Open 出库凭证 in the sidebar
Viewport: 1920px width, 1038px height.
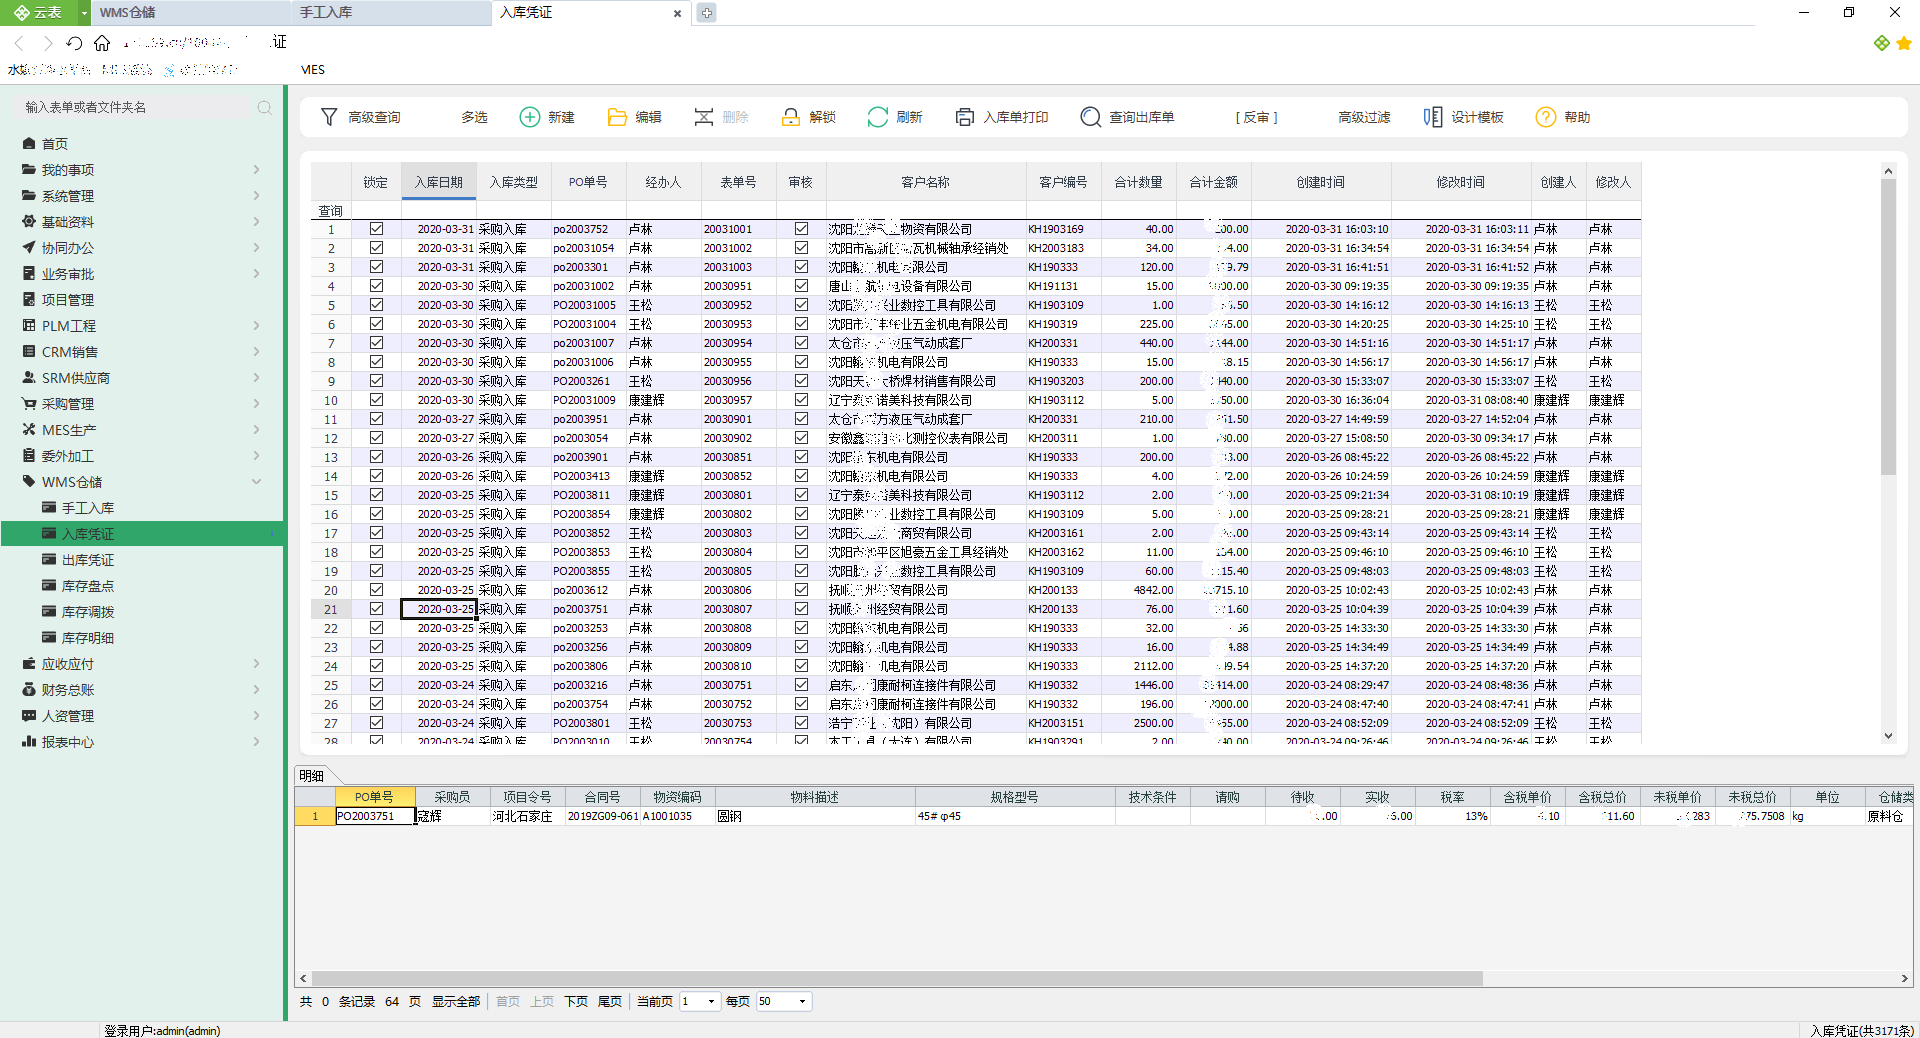(x=88, y=560)
